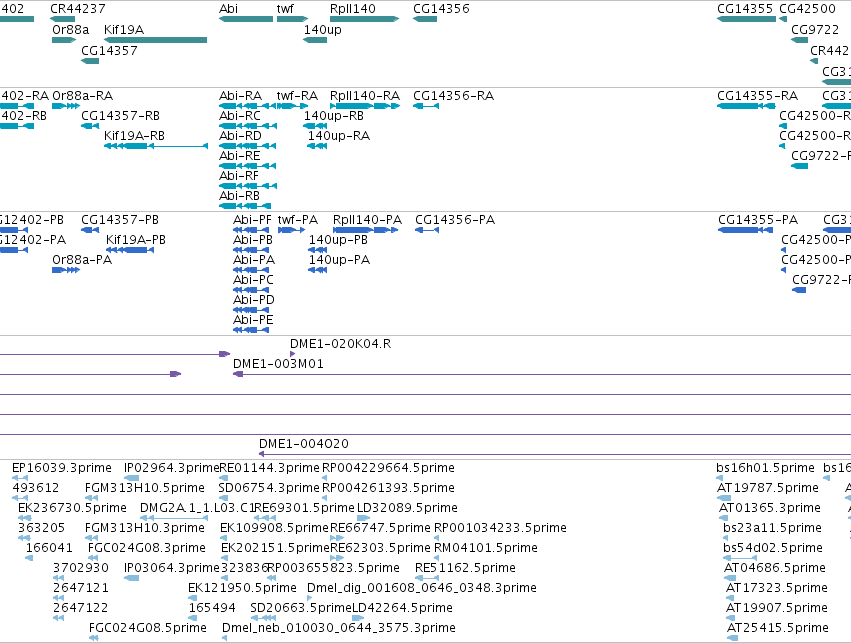This screenshot has width=851, height=643.
Task: Select the 140up-RA transcript label
Action: click(339, 136)
